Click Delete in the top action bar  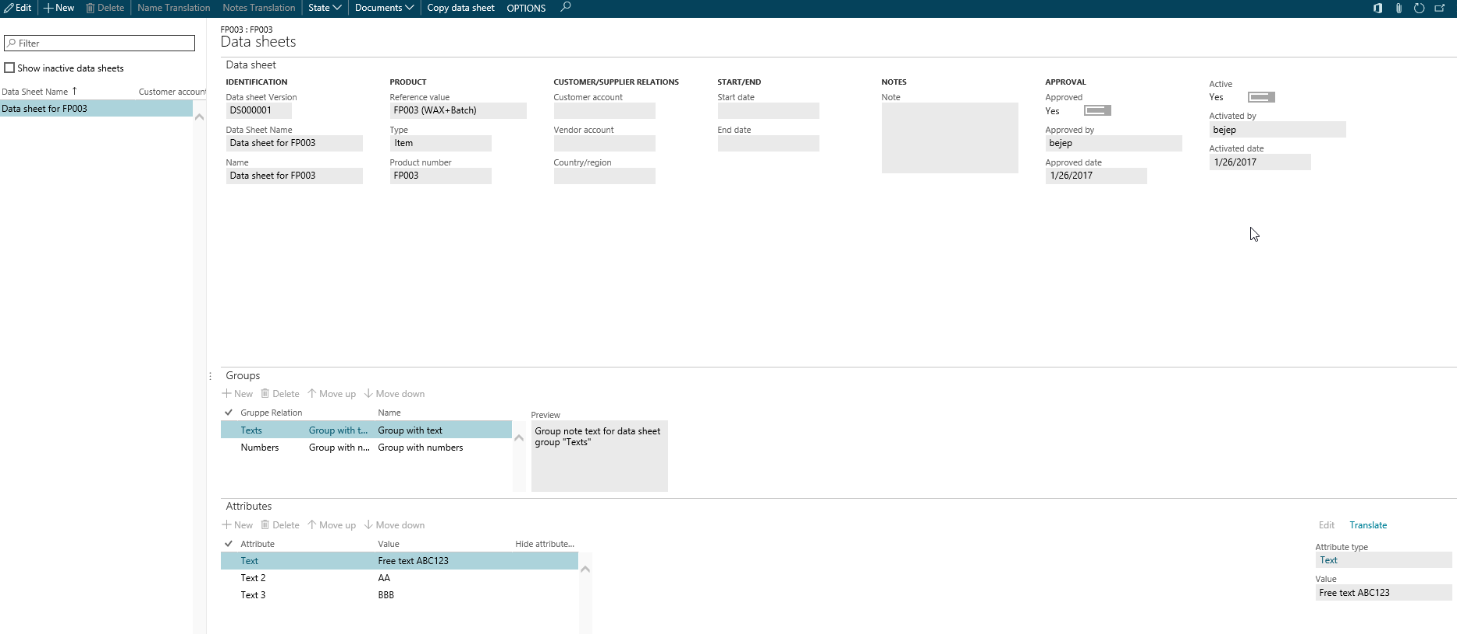105,8
